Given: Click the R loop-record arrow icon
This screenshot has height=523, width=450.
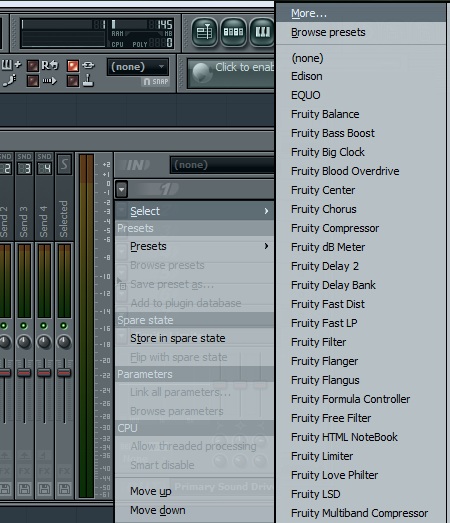Looking at the screenshot, I should pyautogui.click(x=50, y=65).
